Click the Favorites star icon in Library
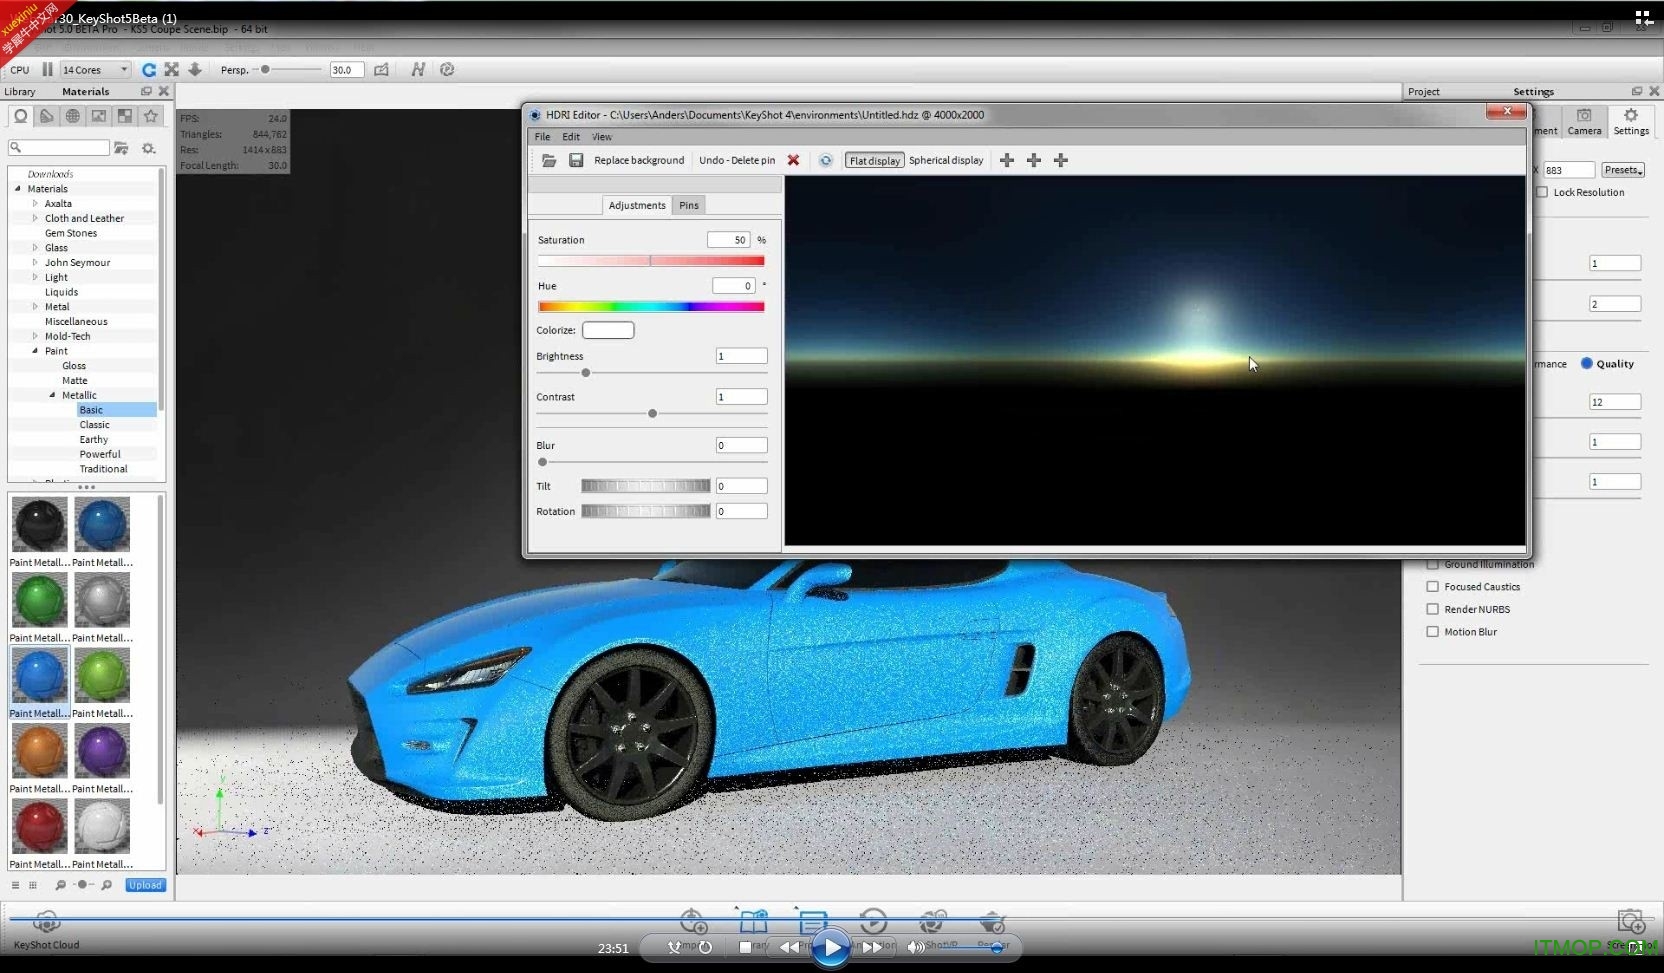The image size is (1664, 973). click(151, 116)
